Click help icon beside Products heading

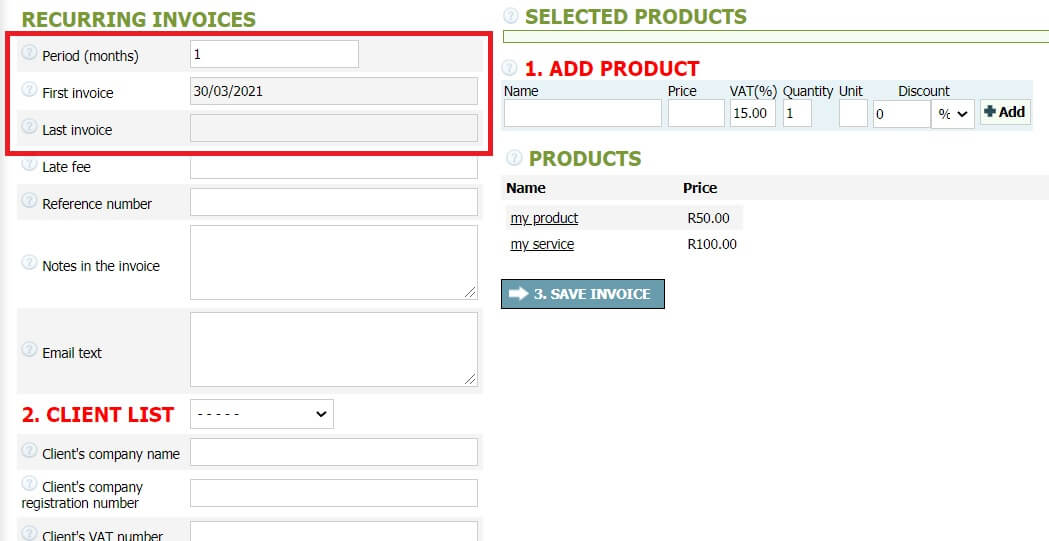(x=514, y=158)
